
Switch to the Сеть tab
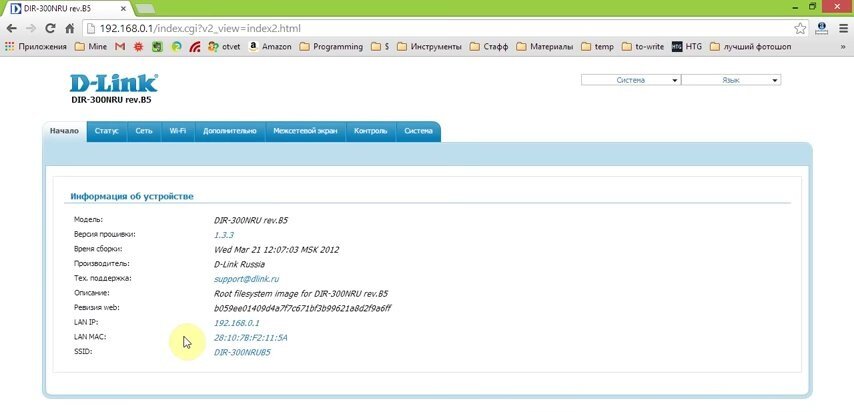[144, 131]
